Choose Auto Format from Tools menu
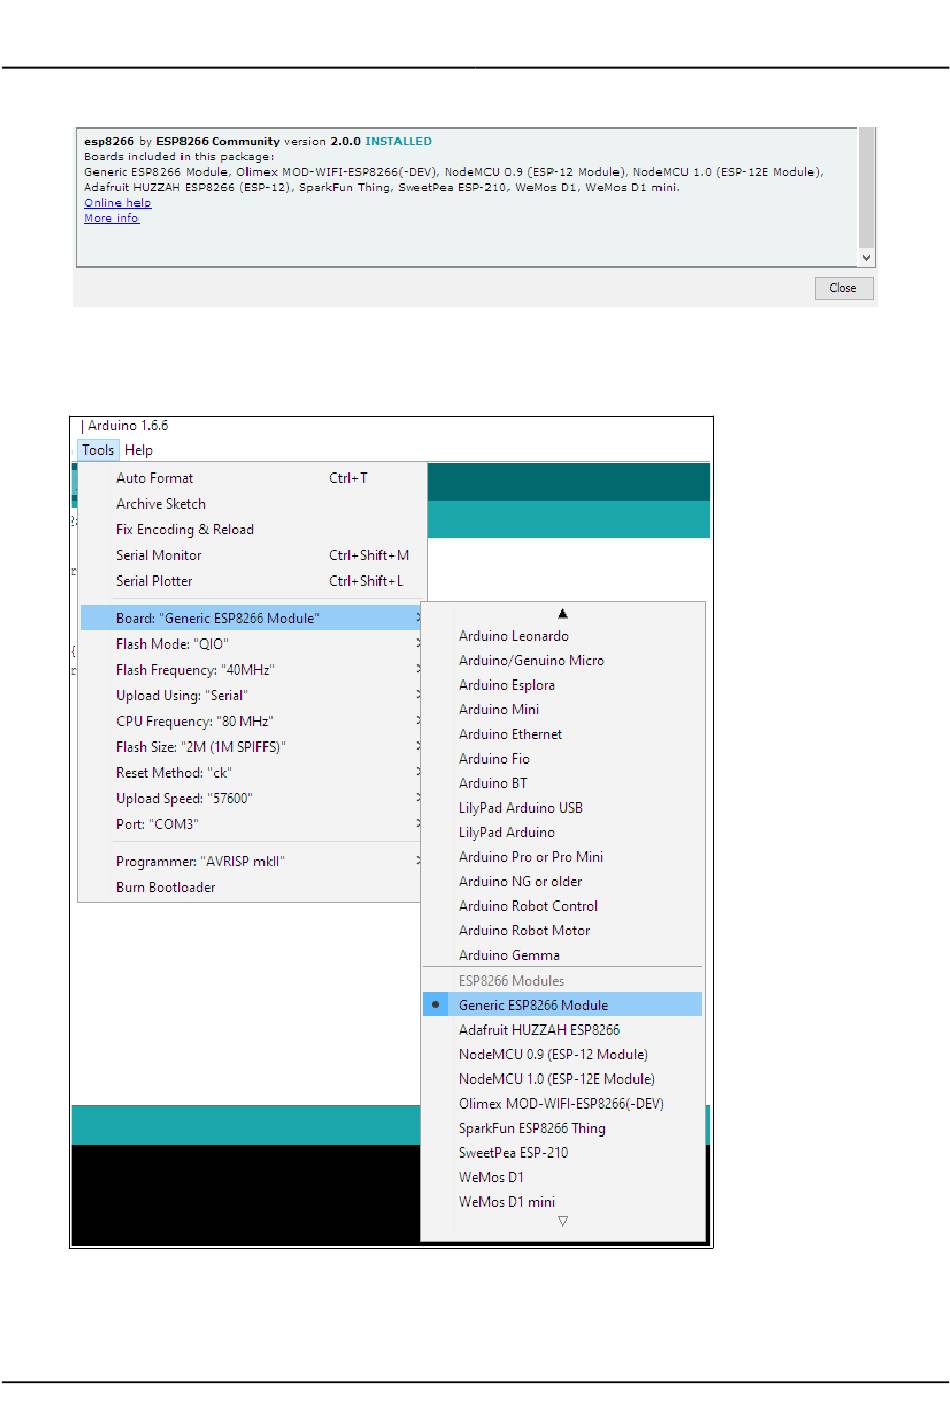 click(x=252, y=478)
